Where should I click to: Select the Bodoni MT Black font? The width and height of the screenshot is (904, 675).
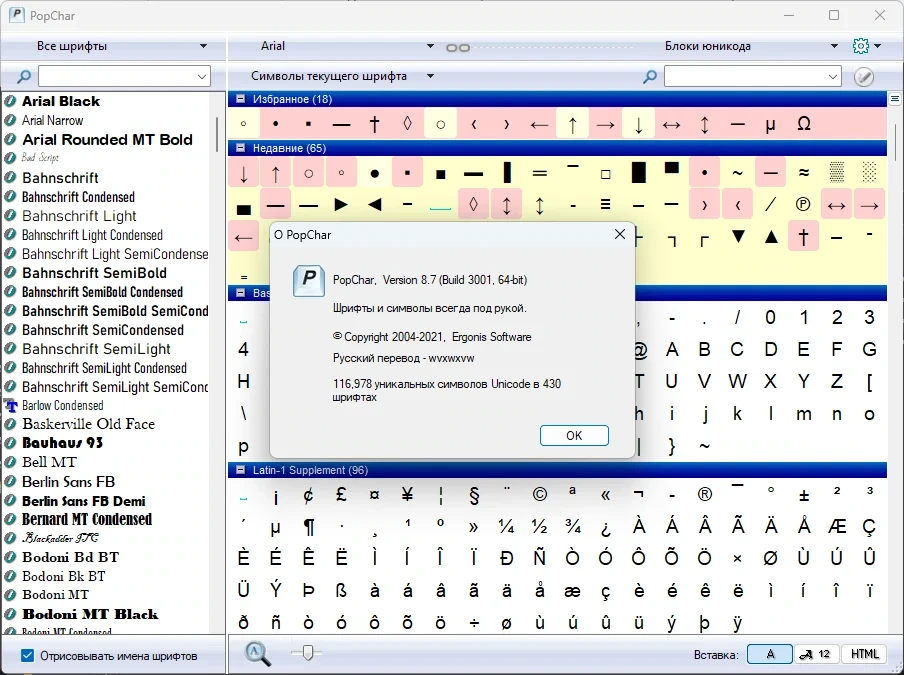point(90,614)
